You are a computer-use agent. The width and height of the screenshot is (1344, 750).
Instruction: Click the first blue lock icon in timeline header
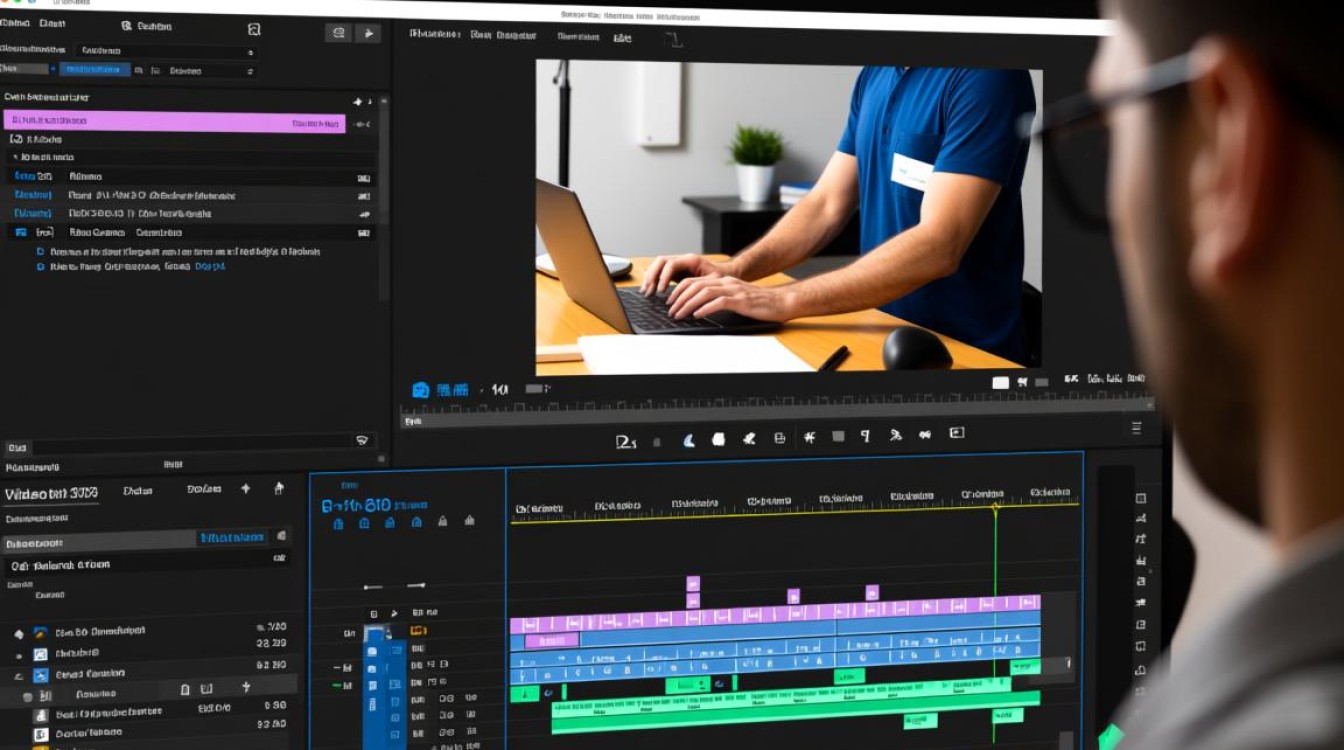(x=339, y=522)
